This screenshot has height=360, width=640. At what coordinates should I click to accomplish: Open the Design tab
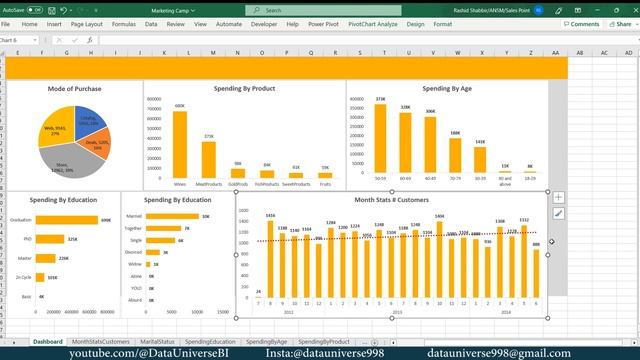click(416, 24)
